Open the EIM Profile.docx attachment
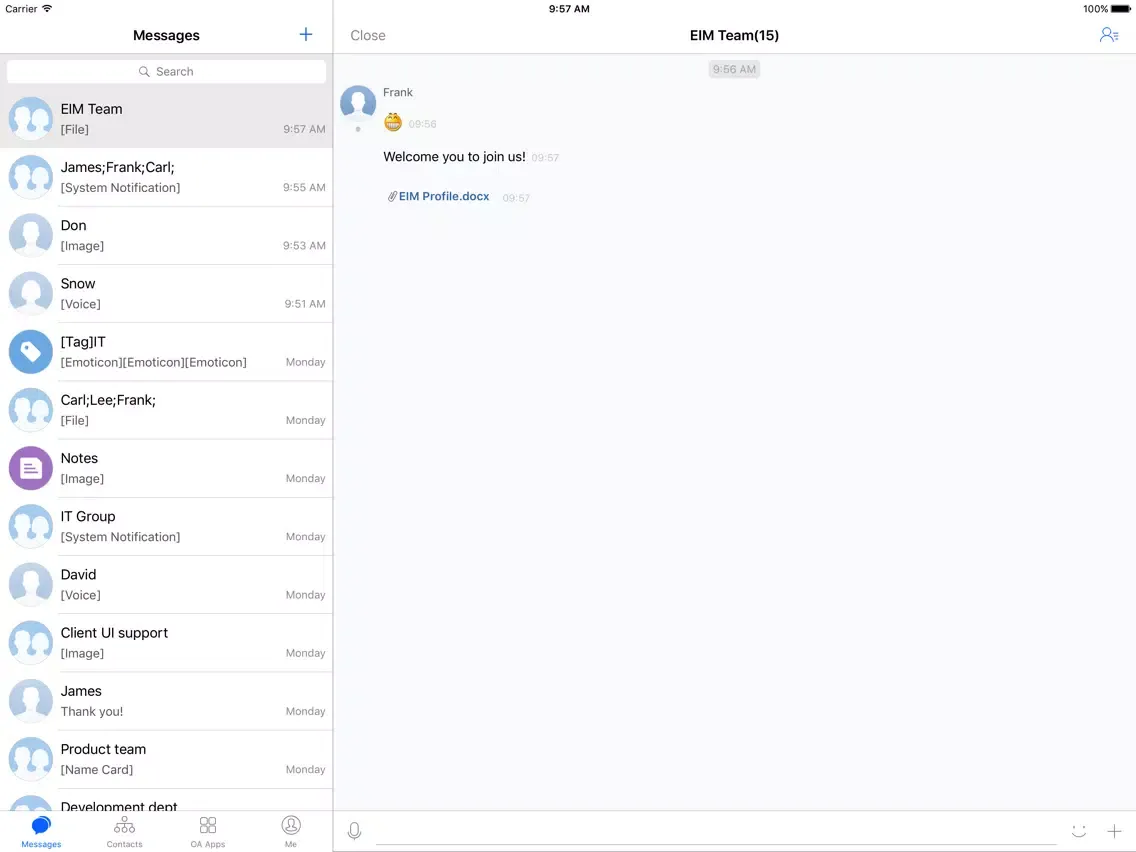Image resolution: width=1136 pixels, height=852 pixels. click(x=443, y=197)
